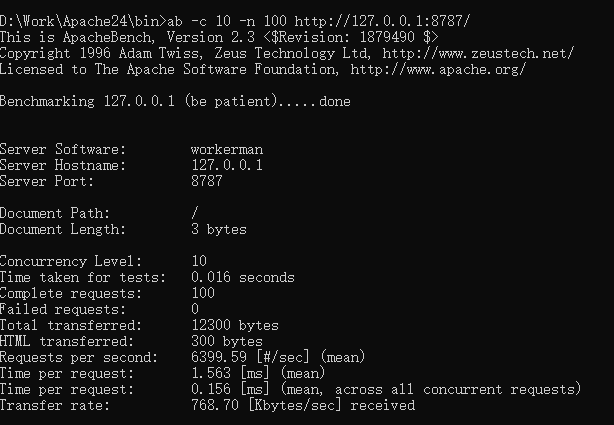Image resolution: width=614 pixels, height=425 pixels.
Task: Click the Benchmarking 127.0.0.1 done line
Action: tap(175, 101)
